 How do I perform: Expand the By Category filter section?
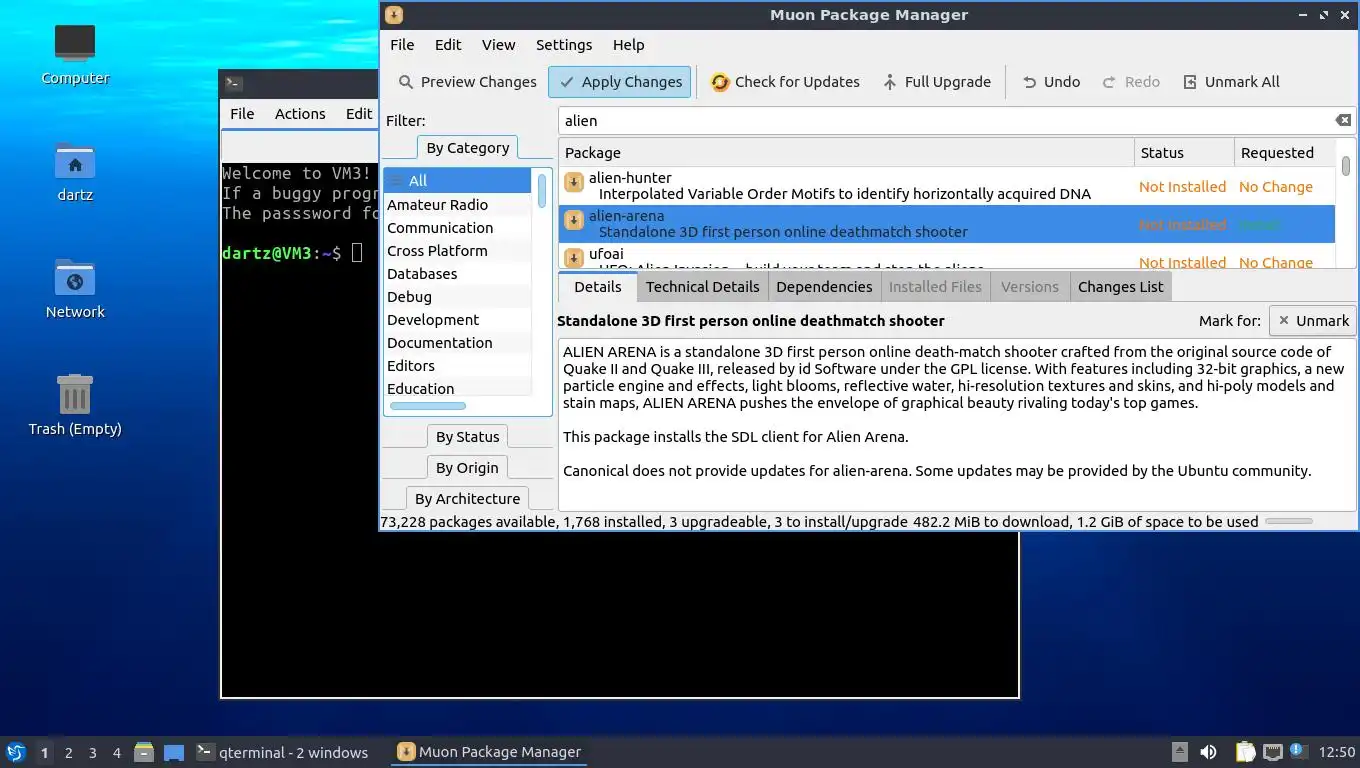[467, 148]
